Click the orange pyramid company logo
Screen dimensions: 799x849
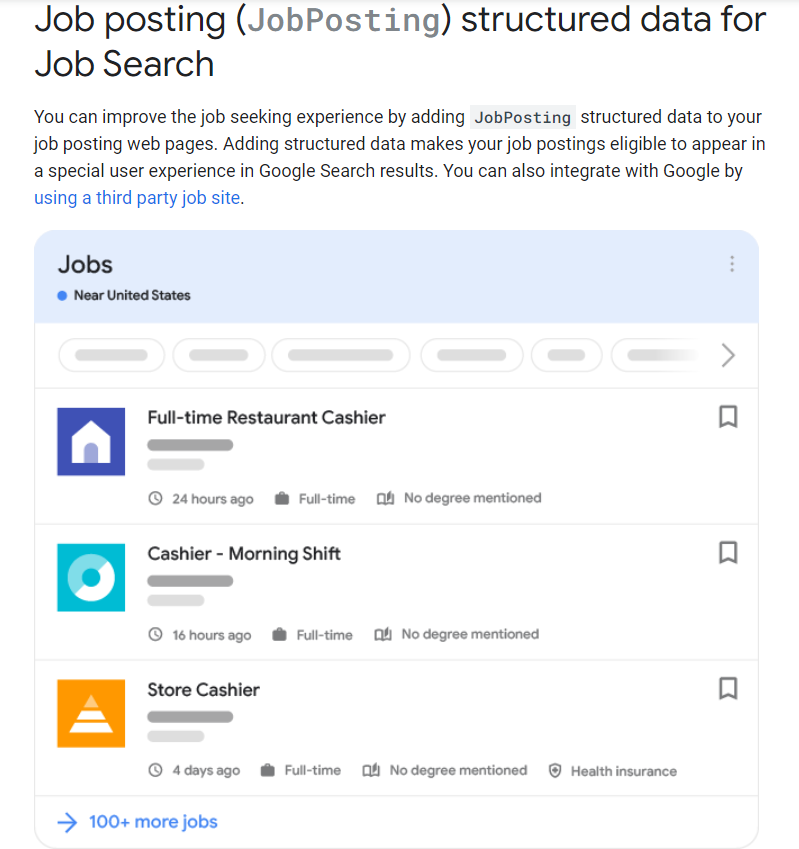(91, 714)
